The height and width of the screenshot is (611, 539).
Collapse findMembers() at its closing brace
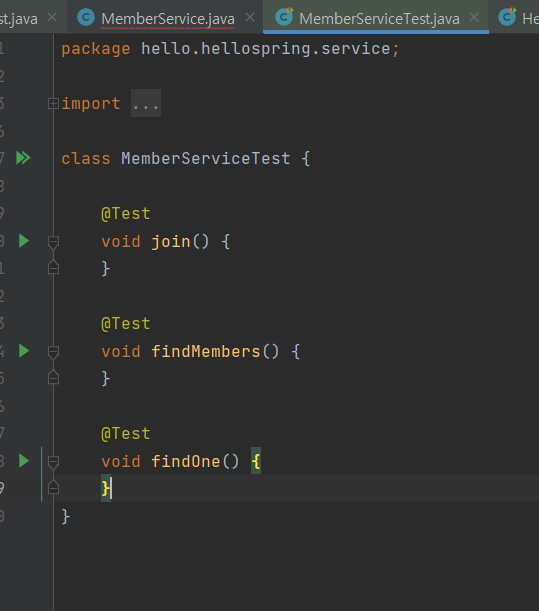[53, 377]
